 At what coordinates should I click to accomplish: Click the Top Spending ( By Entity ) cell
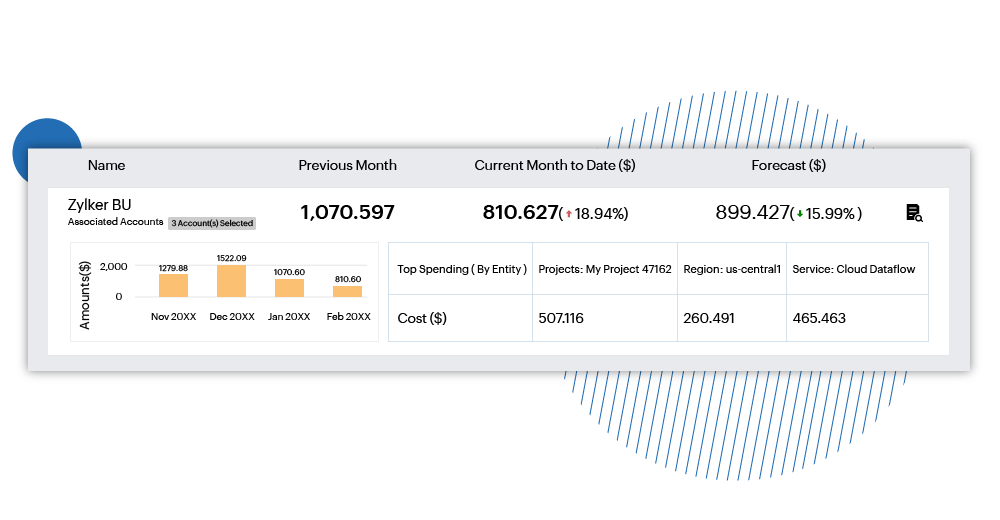tap(460, 269)
